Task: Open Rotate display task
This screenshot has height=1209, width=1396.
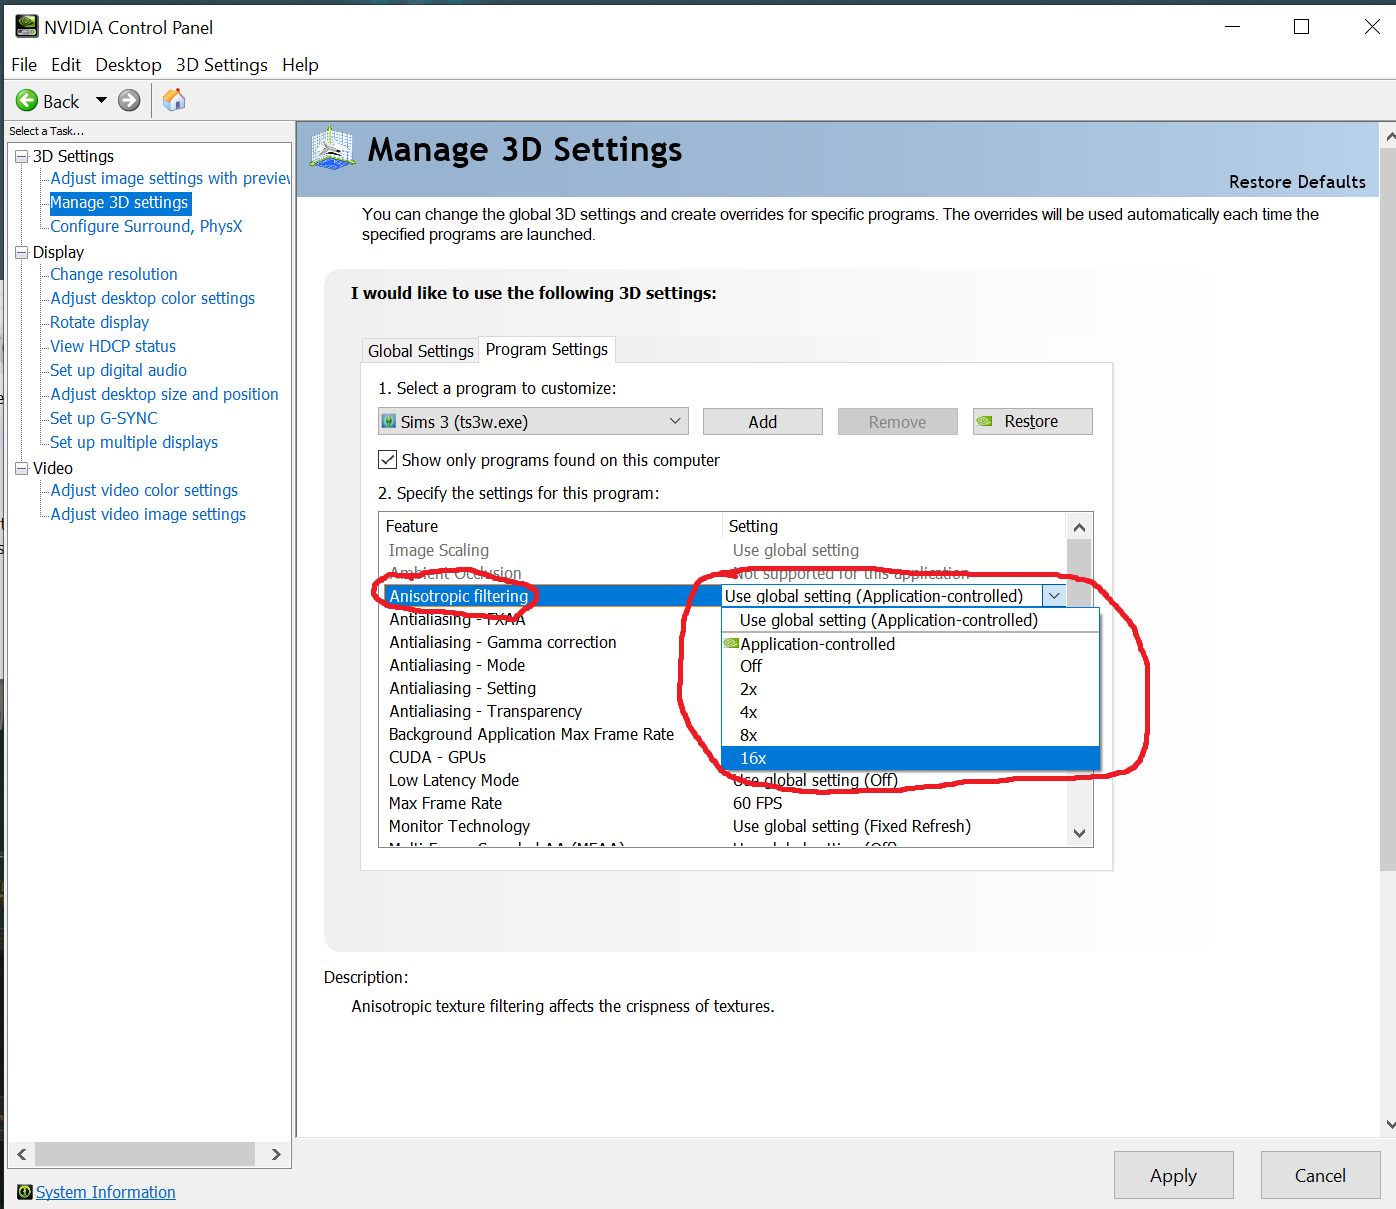Action: [x=99, y=322]
